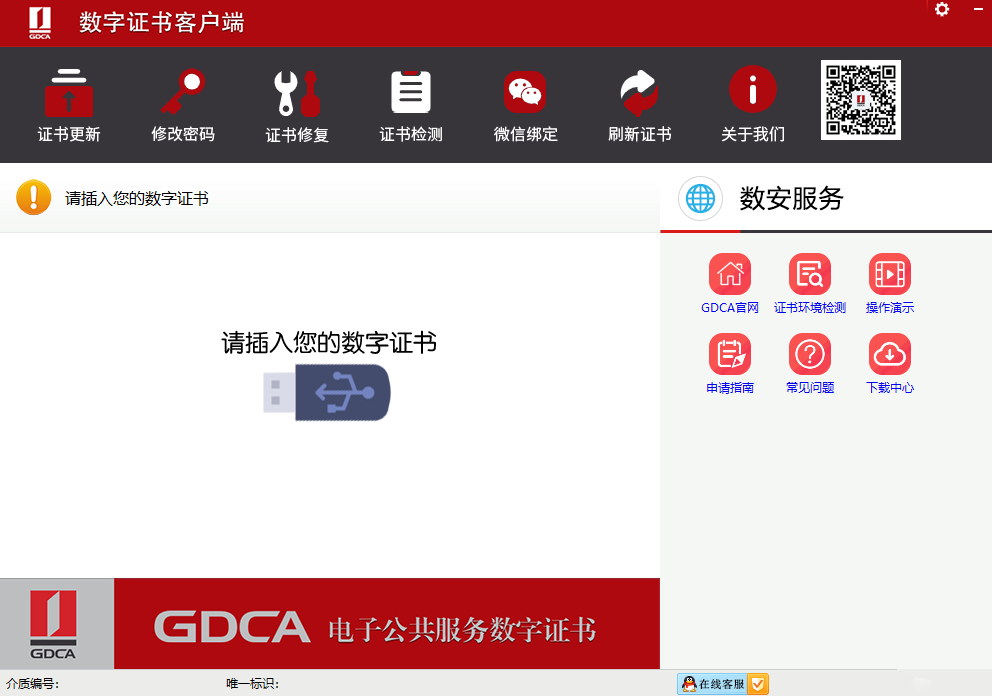Click the 数字证书客户端 title text
This screenshot has height=696, width=992.
[x=161, y=23]
